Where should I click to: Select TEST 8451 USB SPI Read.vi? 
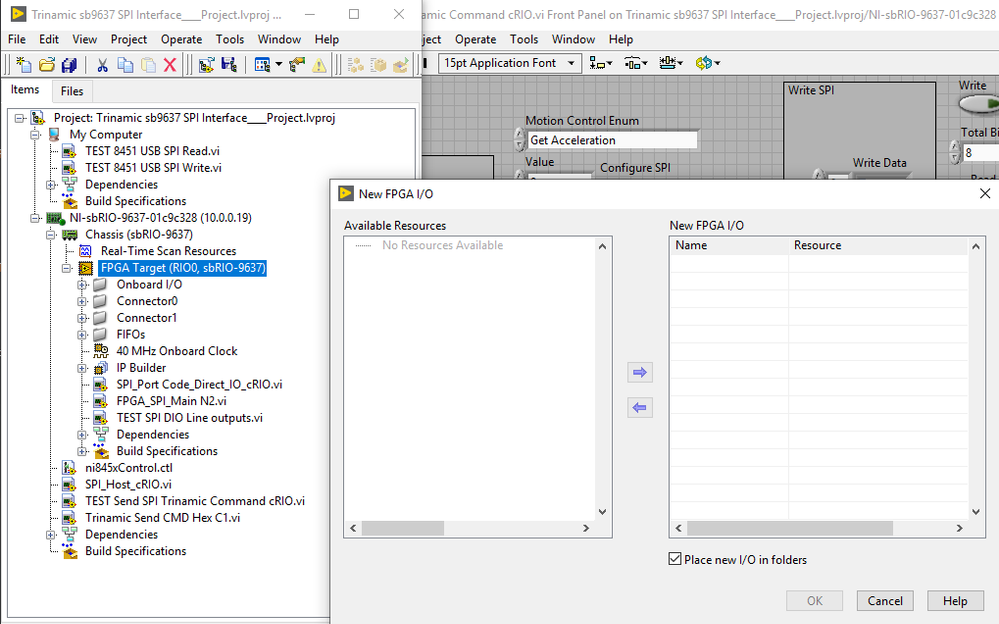(152, 151)
